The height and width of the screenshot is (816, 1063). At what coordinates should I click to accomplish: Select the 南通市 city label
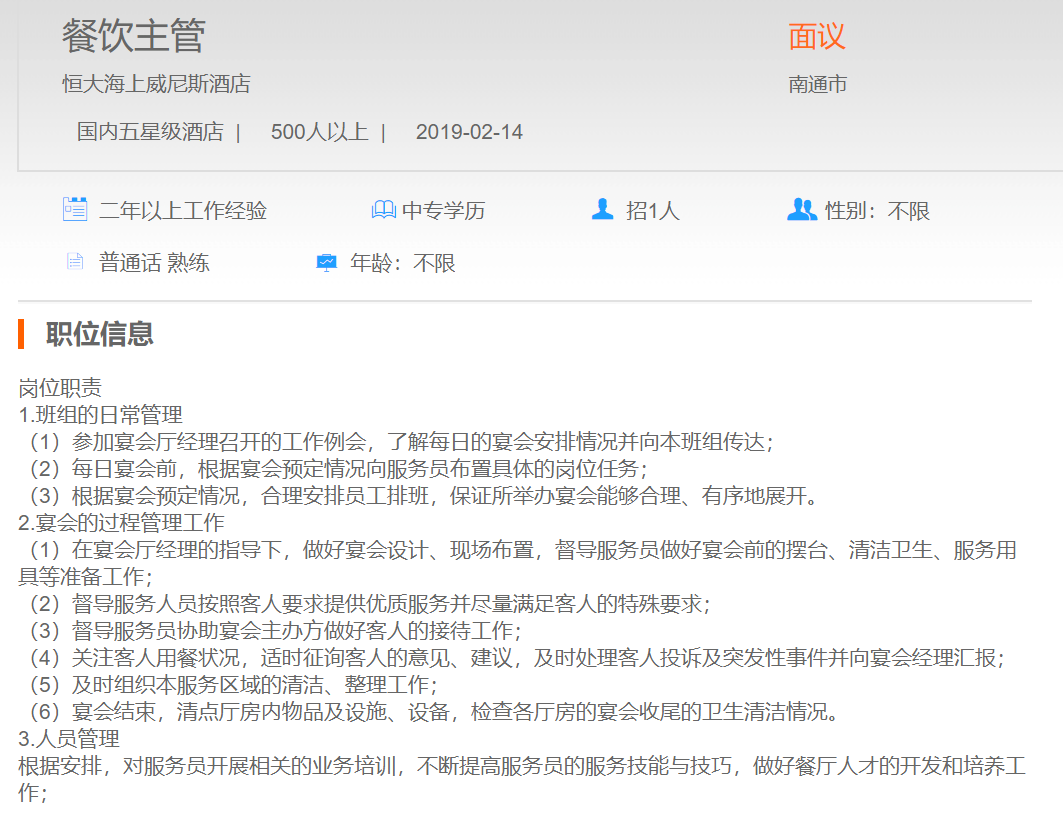tap(818, 84)
